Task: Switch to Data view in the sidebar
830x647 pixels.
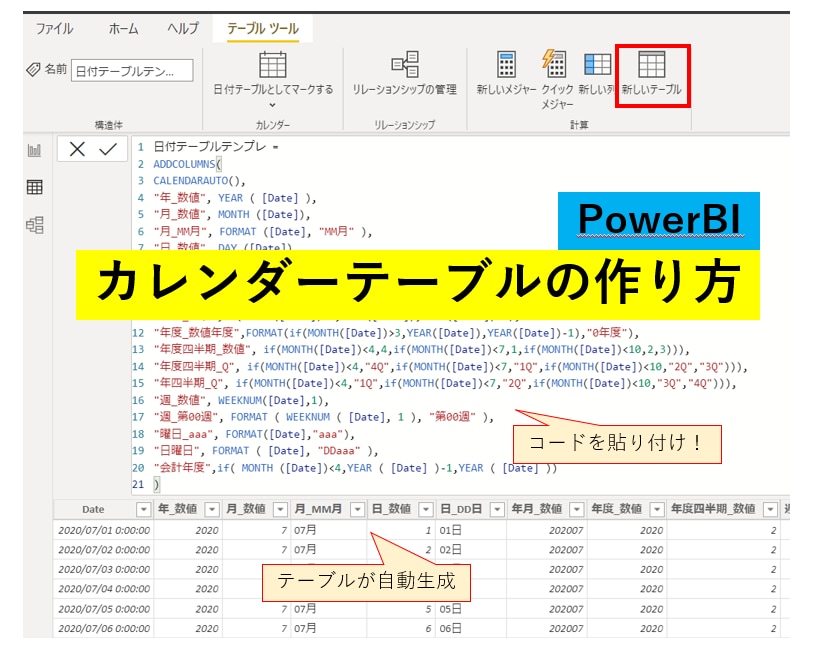Action: click(x=34, y=187)
